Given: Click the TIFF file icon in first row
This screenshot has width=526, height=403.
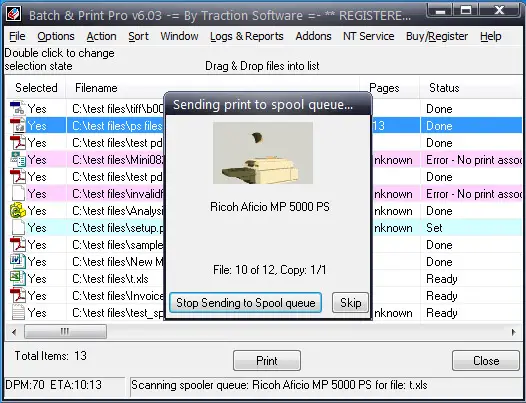Looking at the screenshot, I should [x=18, y=108].
